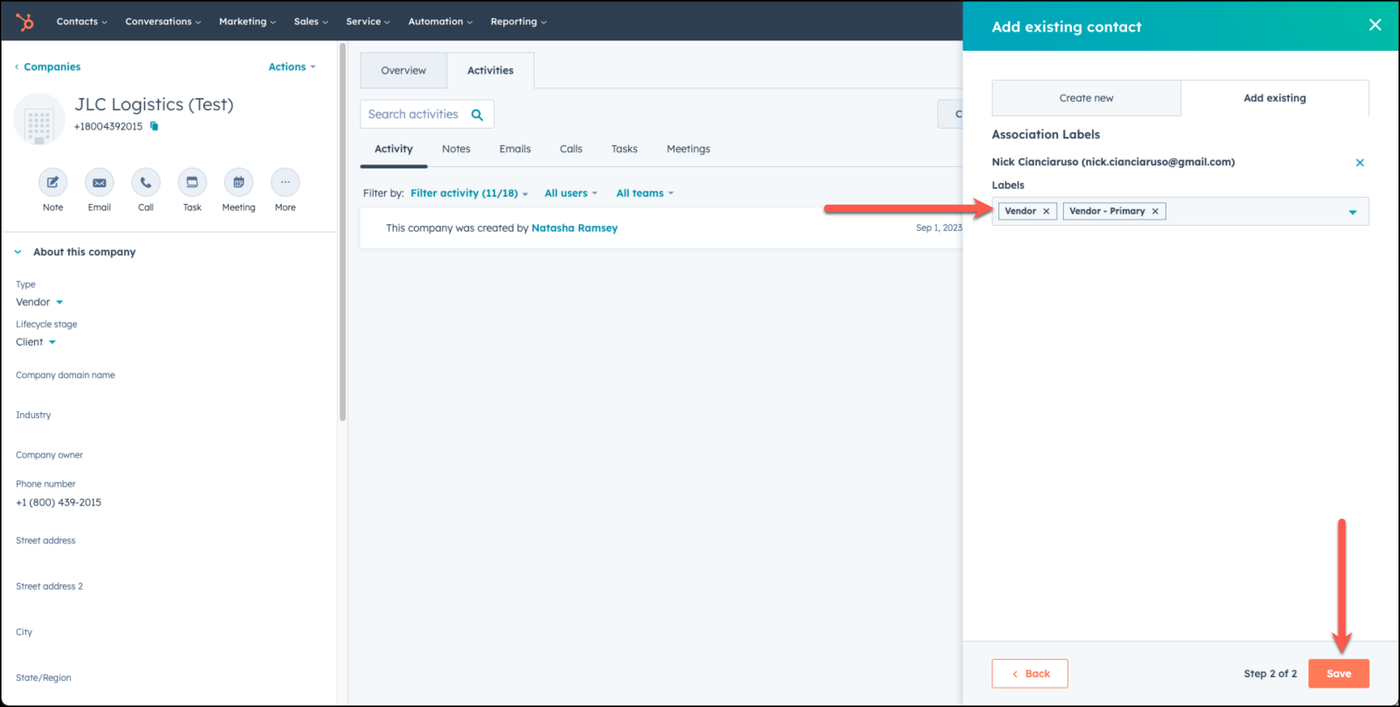Switch to the Create new tab
The height and width of the screenshot is (707, 1400).
pos(1086,98)
